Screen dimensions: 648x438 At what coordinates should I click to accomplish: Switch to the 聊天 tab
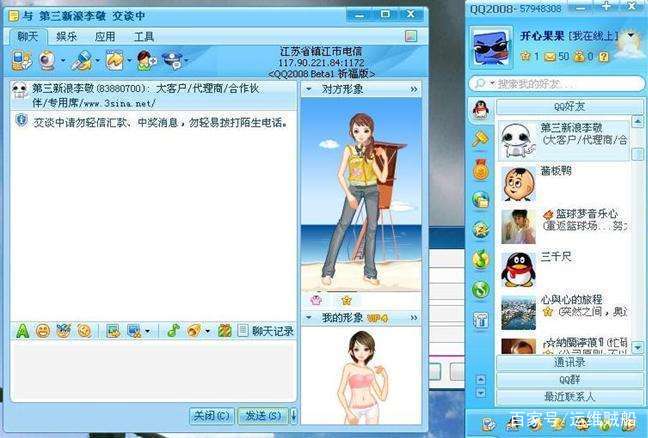point(28,36)
